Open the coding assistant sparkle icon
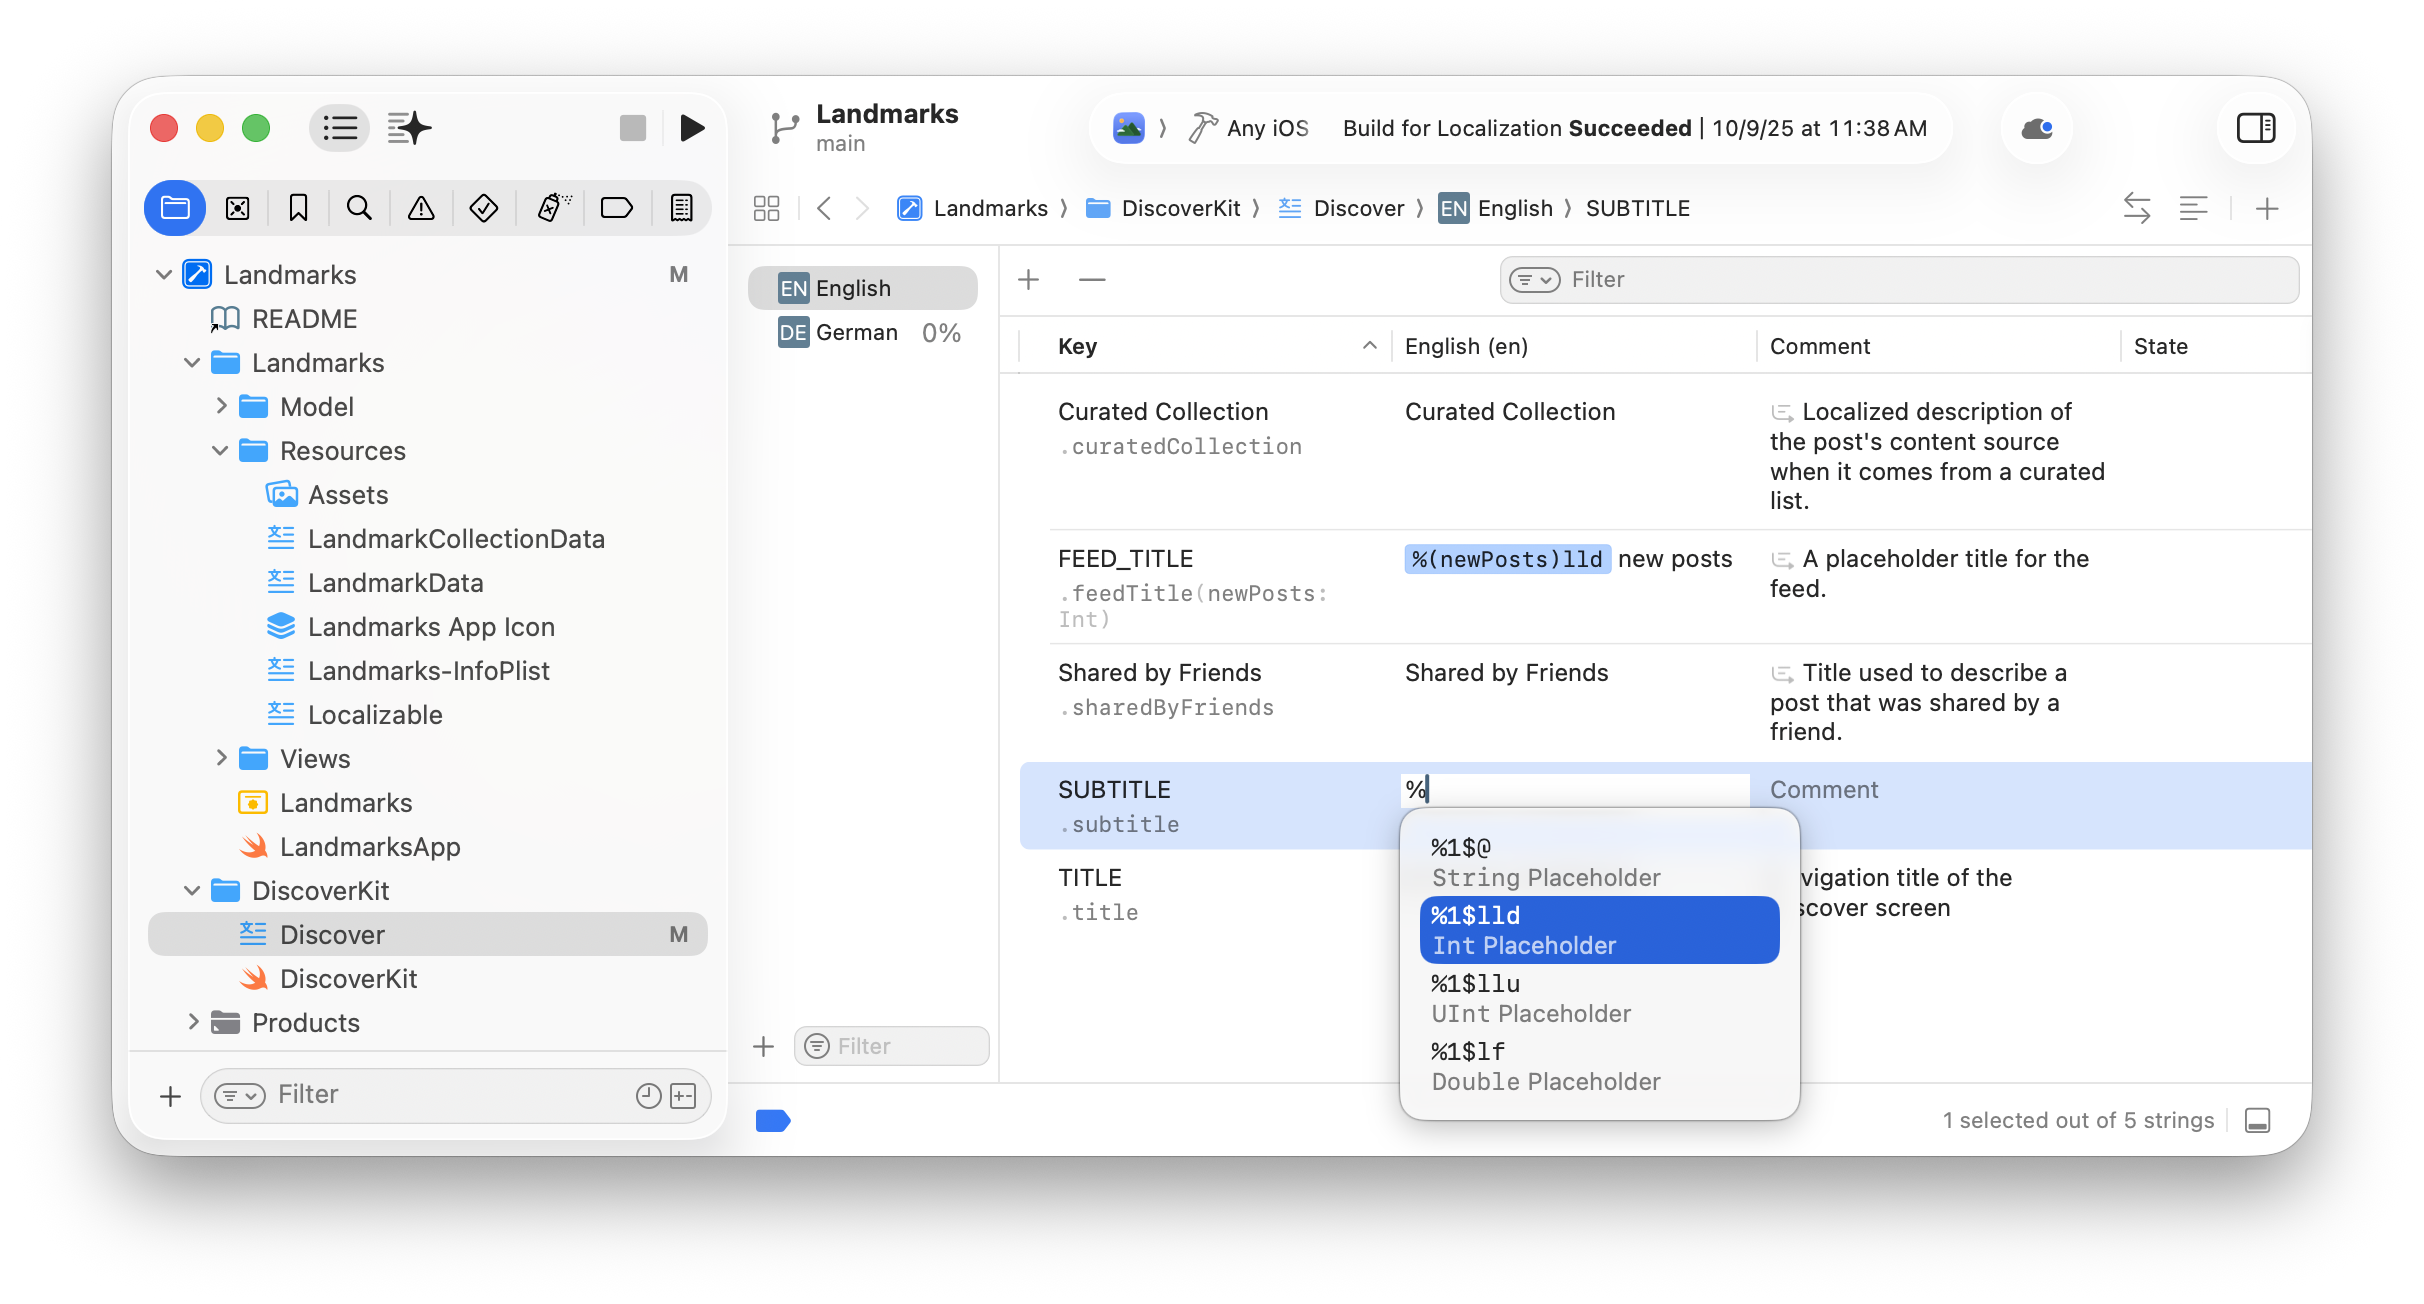 pos(409,128)
